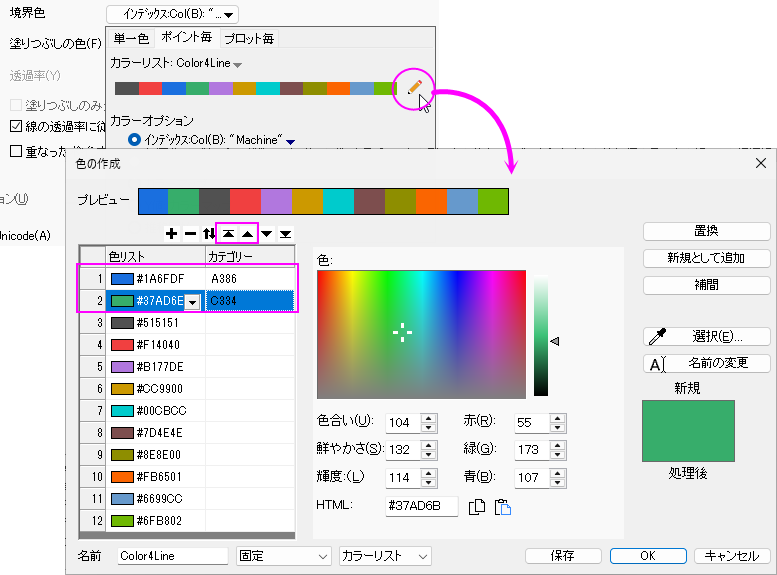This screenshot has width=777, height=575.
Task: Select color row #7D4E4E
Action: pyautogui.click(x=187, y=433)
